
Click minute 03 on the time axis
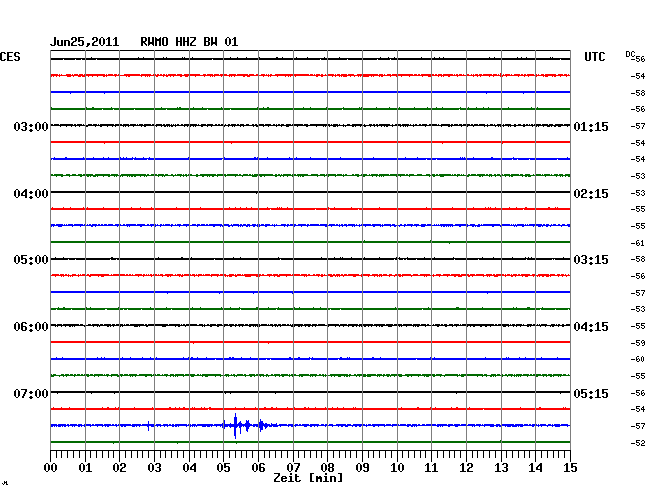(154, 468)
